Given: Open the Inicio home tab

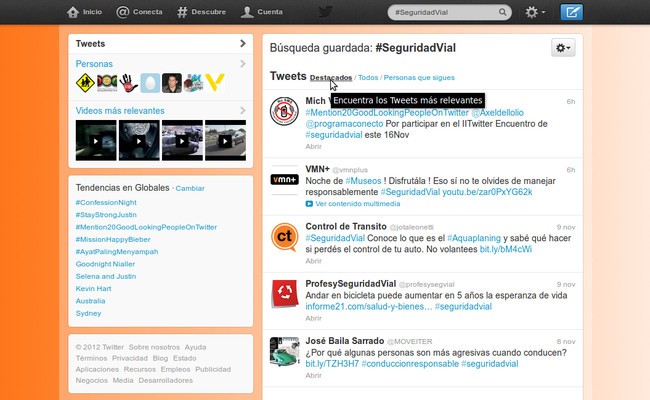Looking at the screenshot, I should 84,12.
